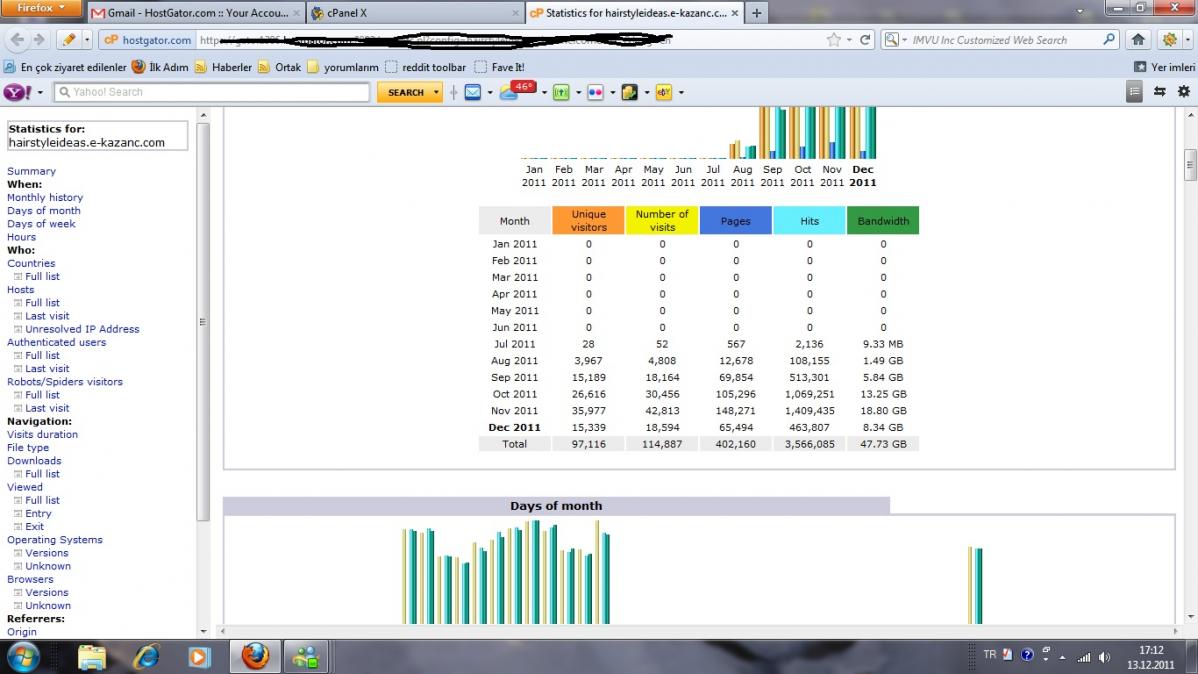The height and width of the screenshot is (674, 1198).
Task: Open a new browser tab
Action: coord(756,13)
